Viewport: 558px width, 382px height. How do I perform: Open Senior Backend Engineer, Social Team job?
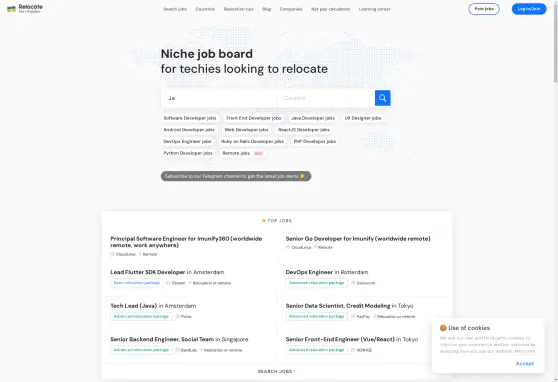coord(179,339)
